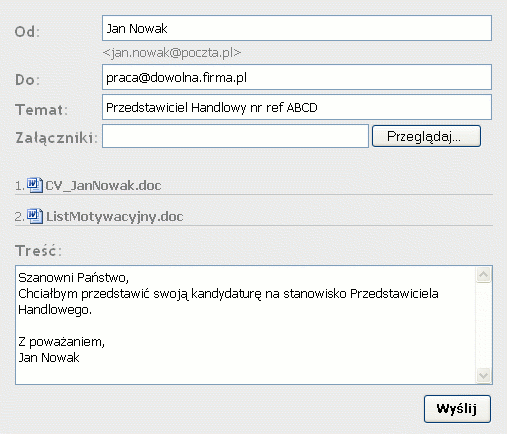Click the Od label

[x=27, y=32]
